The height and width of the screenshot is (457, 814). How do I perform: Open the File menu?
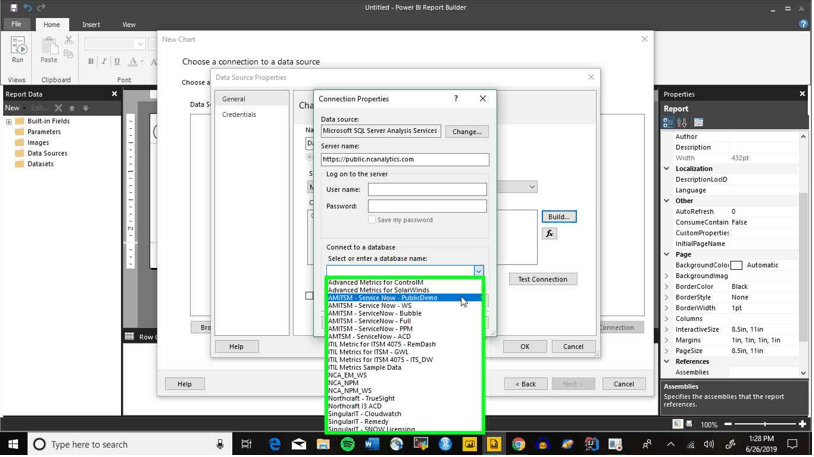pyautogui.click(x=17, y=24)
